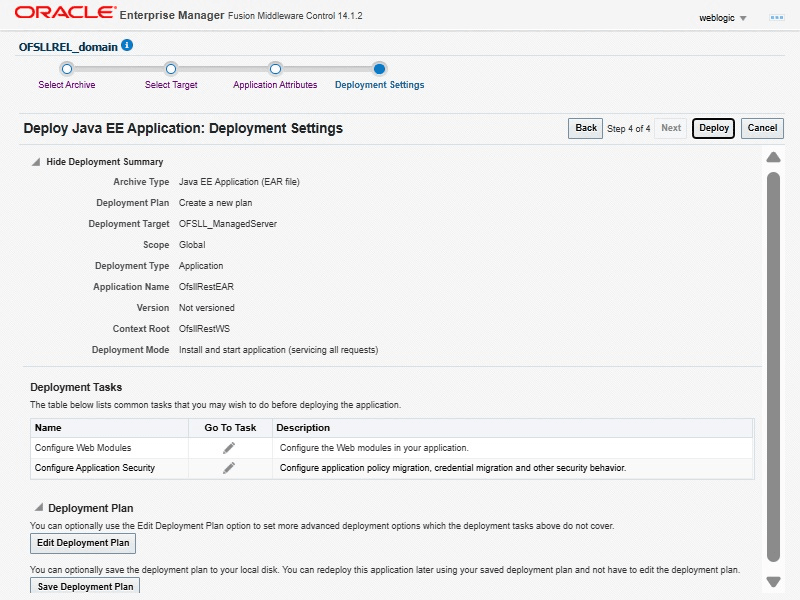800x600 pixels.
Task: Collapse the Hide Deployment Summary section
Action: (x=37, y=162)
